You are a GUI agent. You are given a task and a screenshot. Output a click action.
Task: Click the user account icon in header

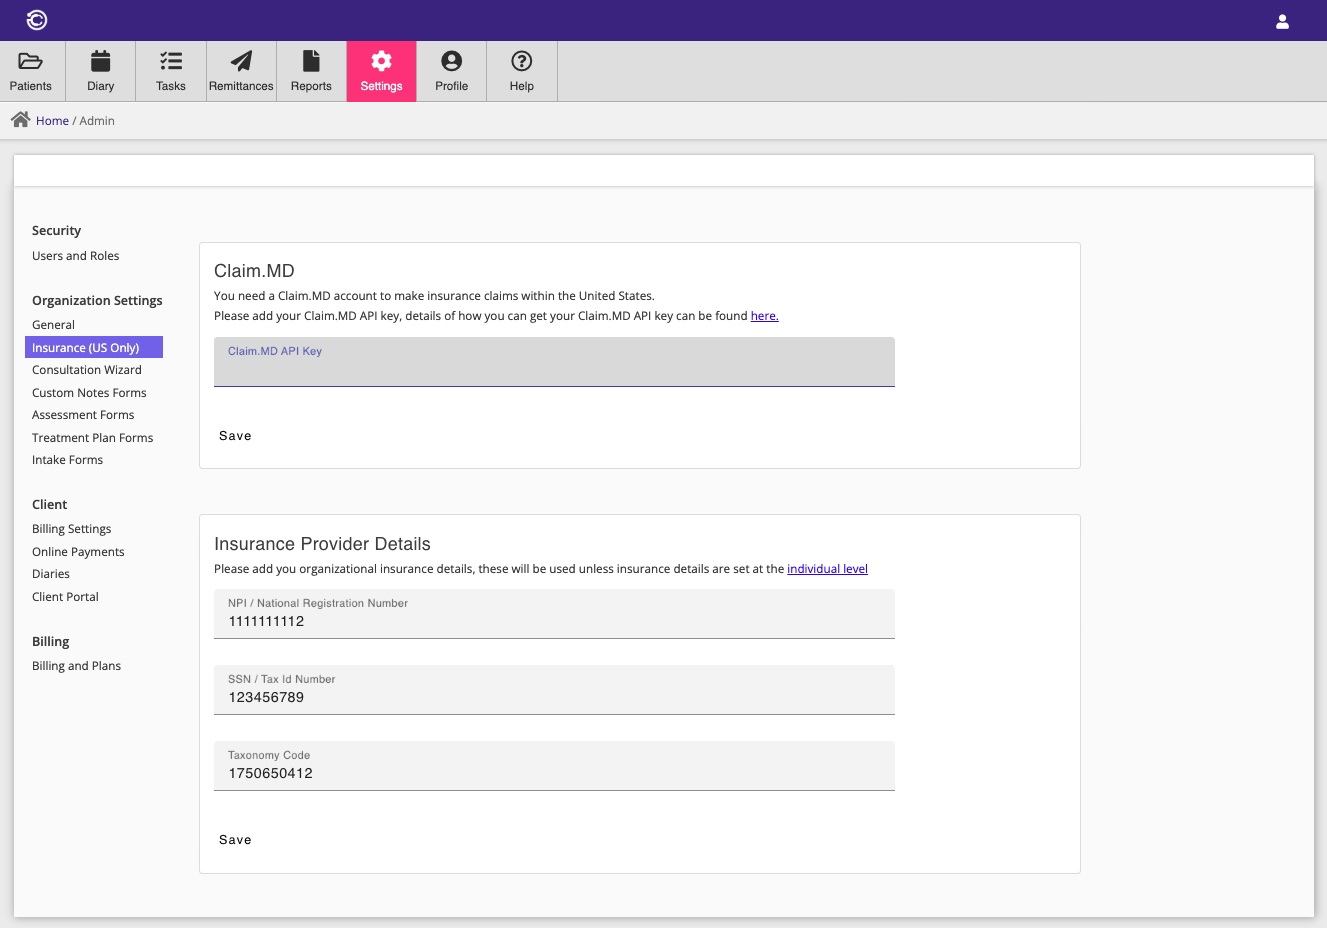click(1282, 21)
